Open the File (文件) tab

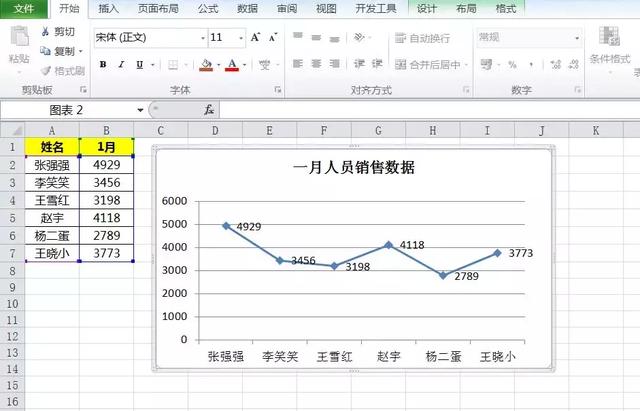pos(24,9)
